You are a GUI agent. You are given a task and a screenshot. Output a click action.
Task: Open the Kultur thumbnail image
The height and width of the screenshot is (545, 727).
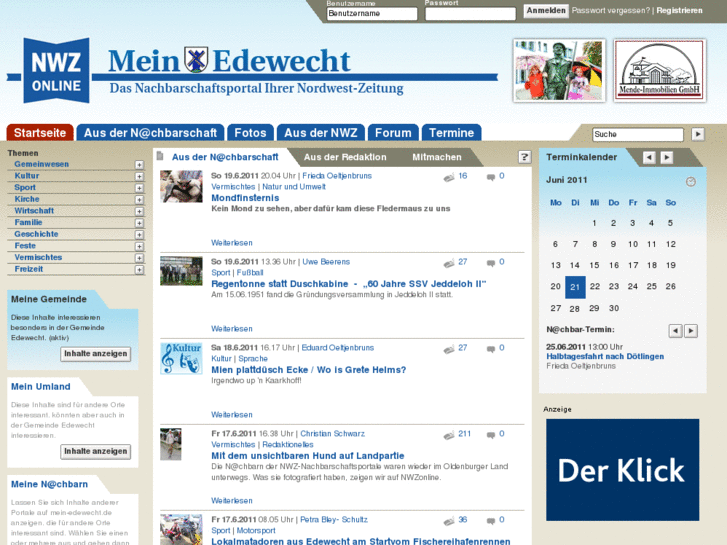click(x=181, y=358)
